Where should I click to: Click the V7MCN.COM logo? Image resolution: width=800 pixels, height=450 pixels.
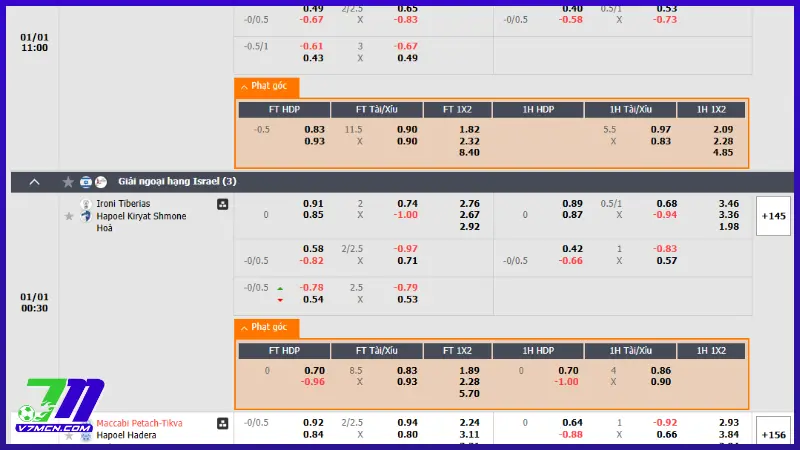coord(60,402)
